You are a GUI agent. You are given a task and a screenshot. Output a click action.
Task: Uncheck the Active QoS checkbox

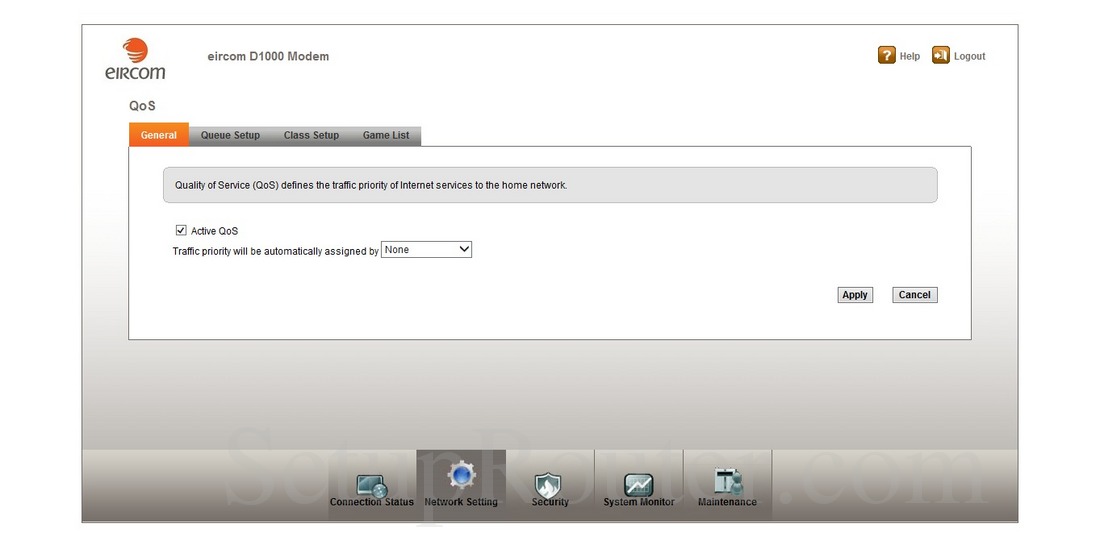181,230
